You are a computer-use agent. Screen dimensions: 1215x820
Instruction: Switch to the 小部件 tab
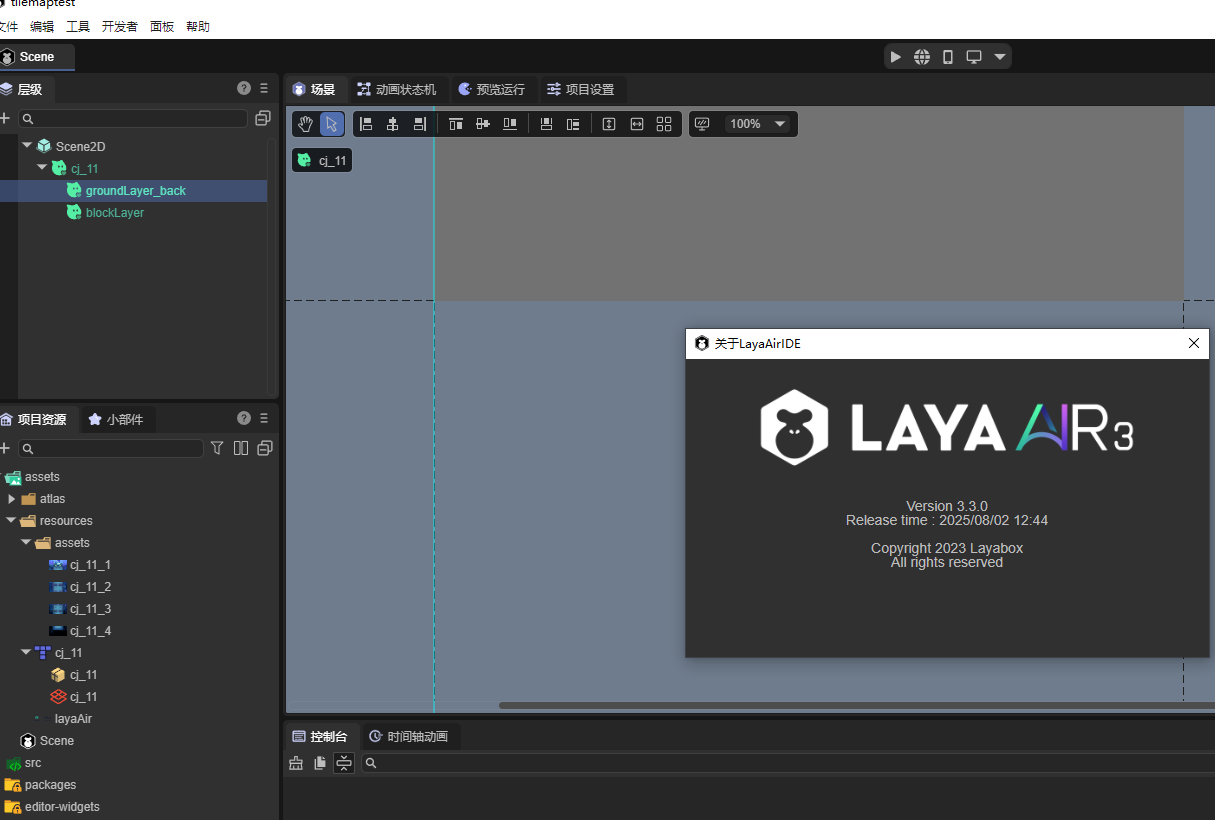tap(116, 419)
